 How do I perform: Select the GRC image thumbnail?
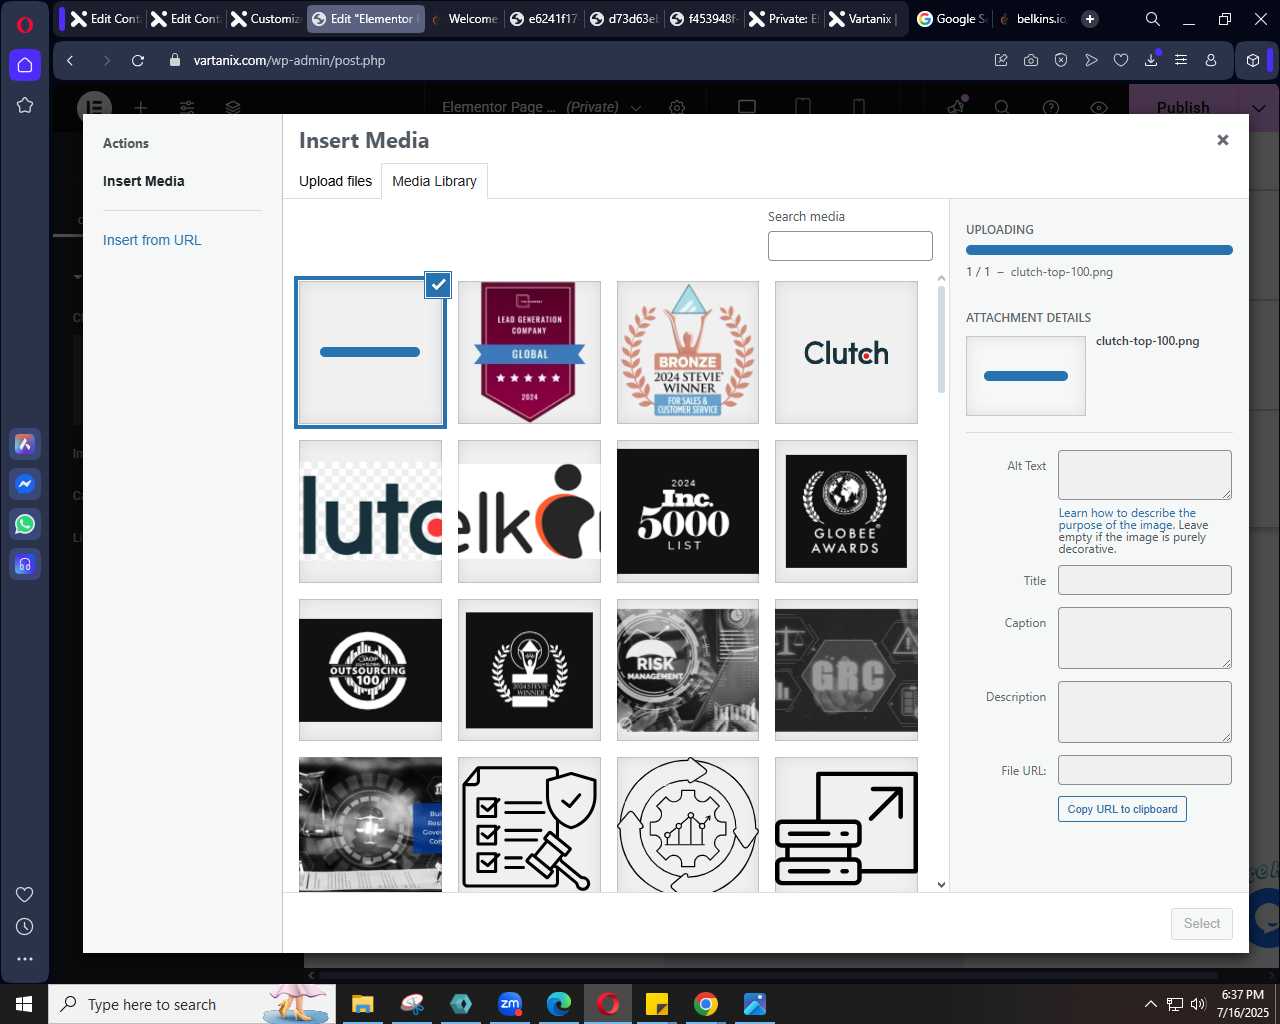[846, 670]
